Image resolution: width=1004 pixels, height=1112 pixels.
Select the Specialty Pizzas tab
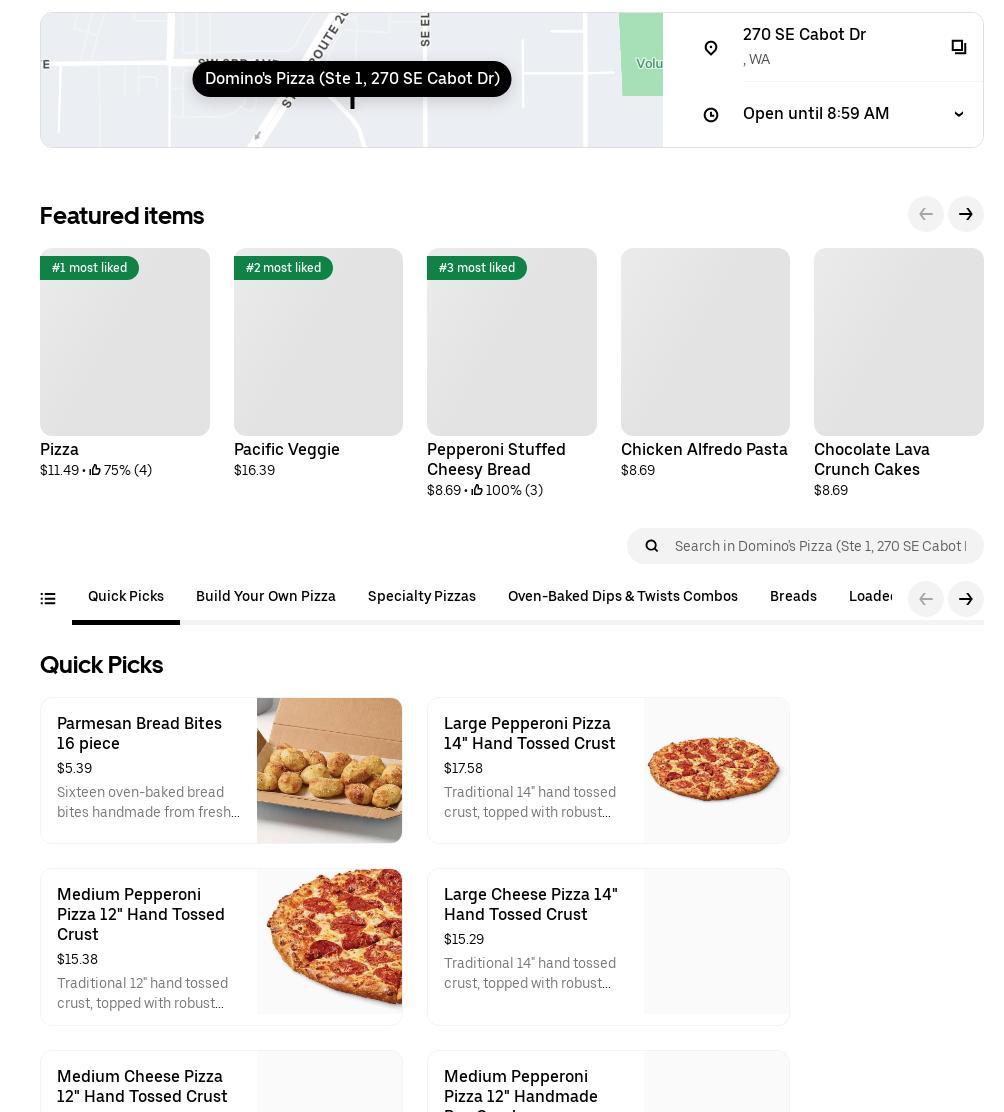[x=422, y=597]
